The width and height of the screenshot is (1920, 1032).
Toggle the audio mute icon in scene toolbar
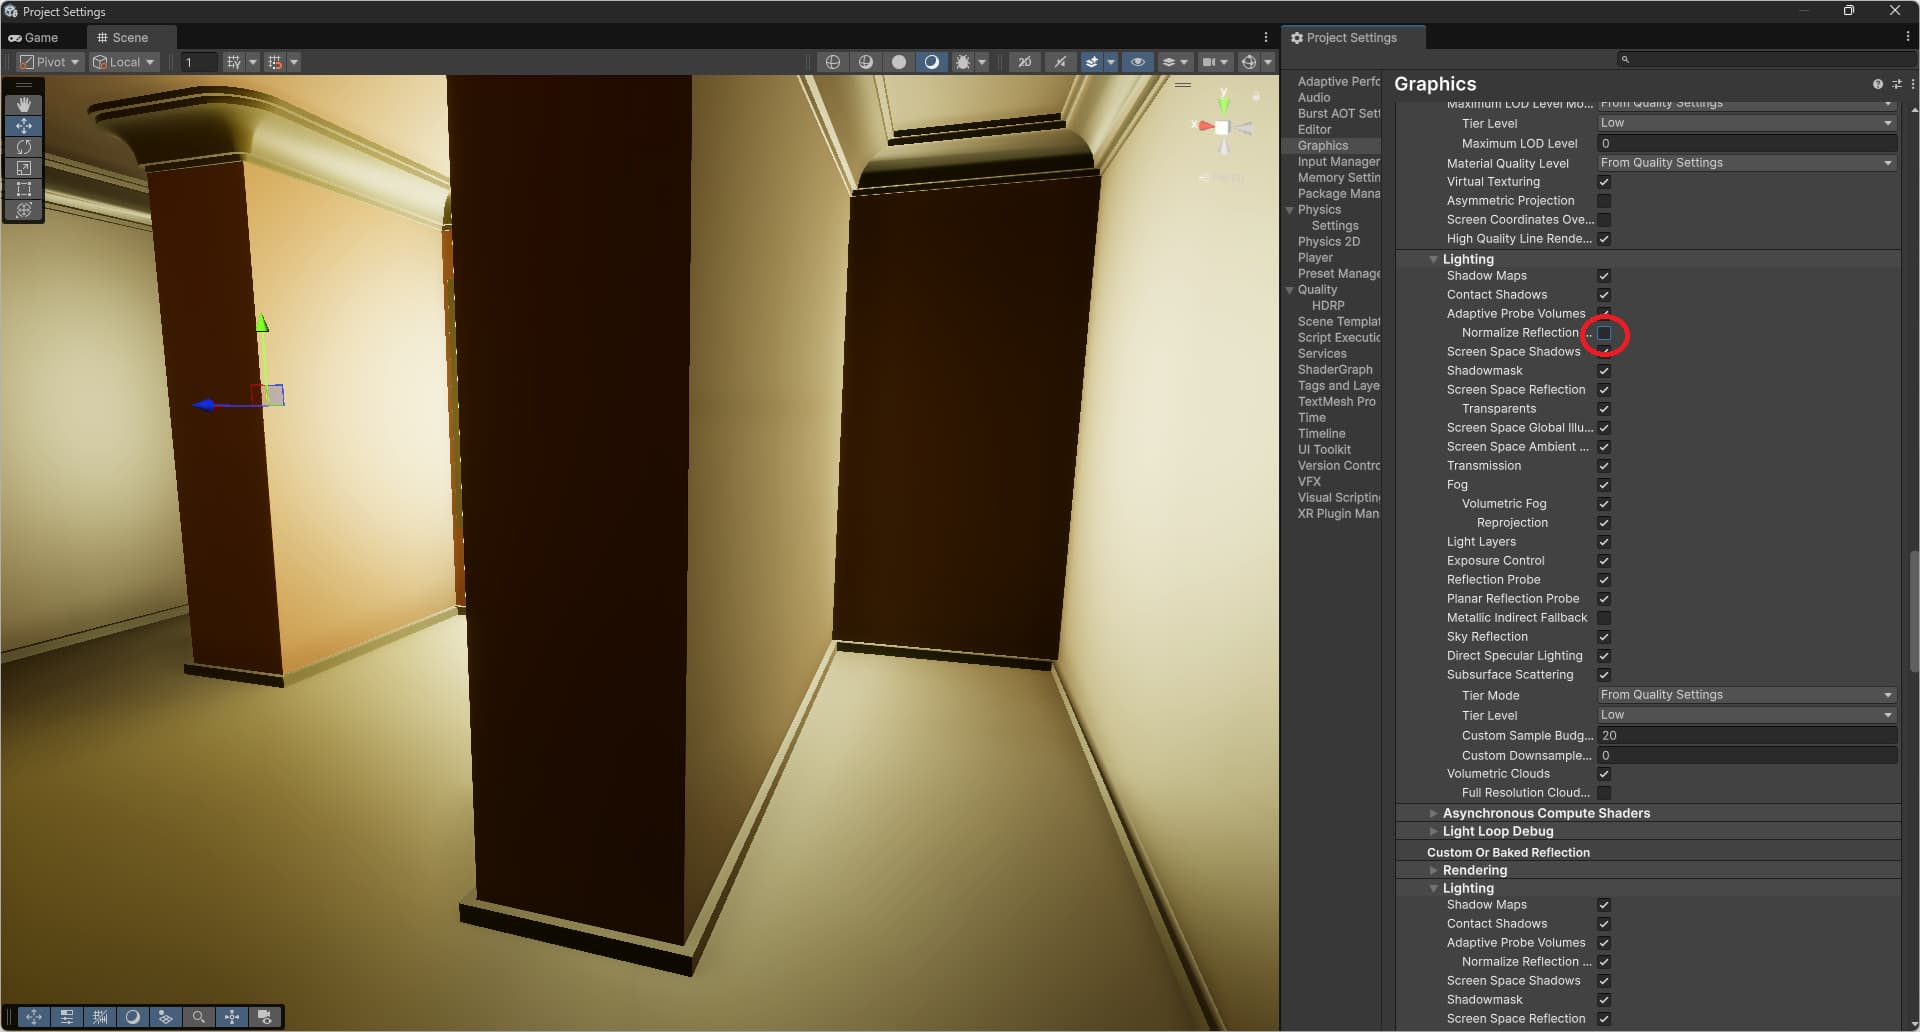pos(1060,61)
